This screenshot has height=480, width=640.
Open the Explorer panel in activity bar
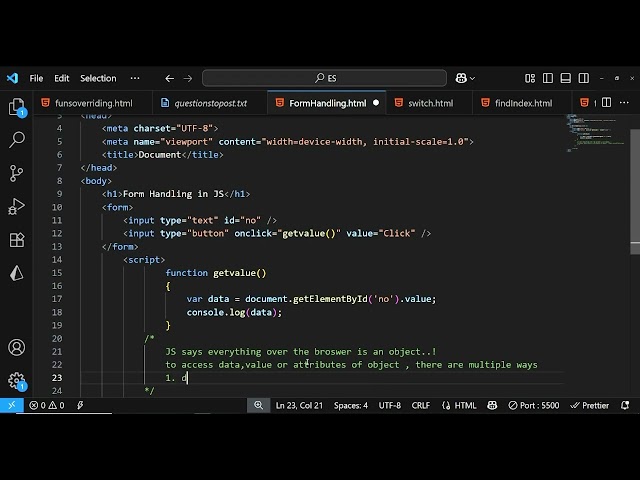(16, 107)
